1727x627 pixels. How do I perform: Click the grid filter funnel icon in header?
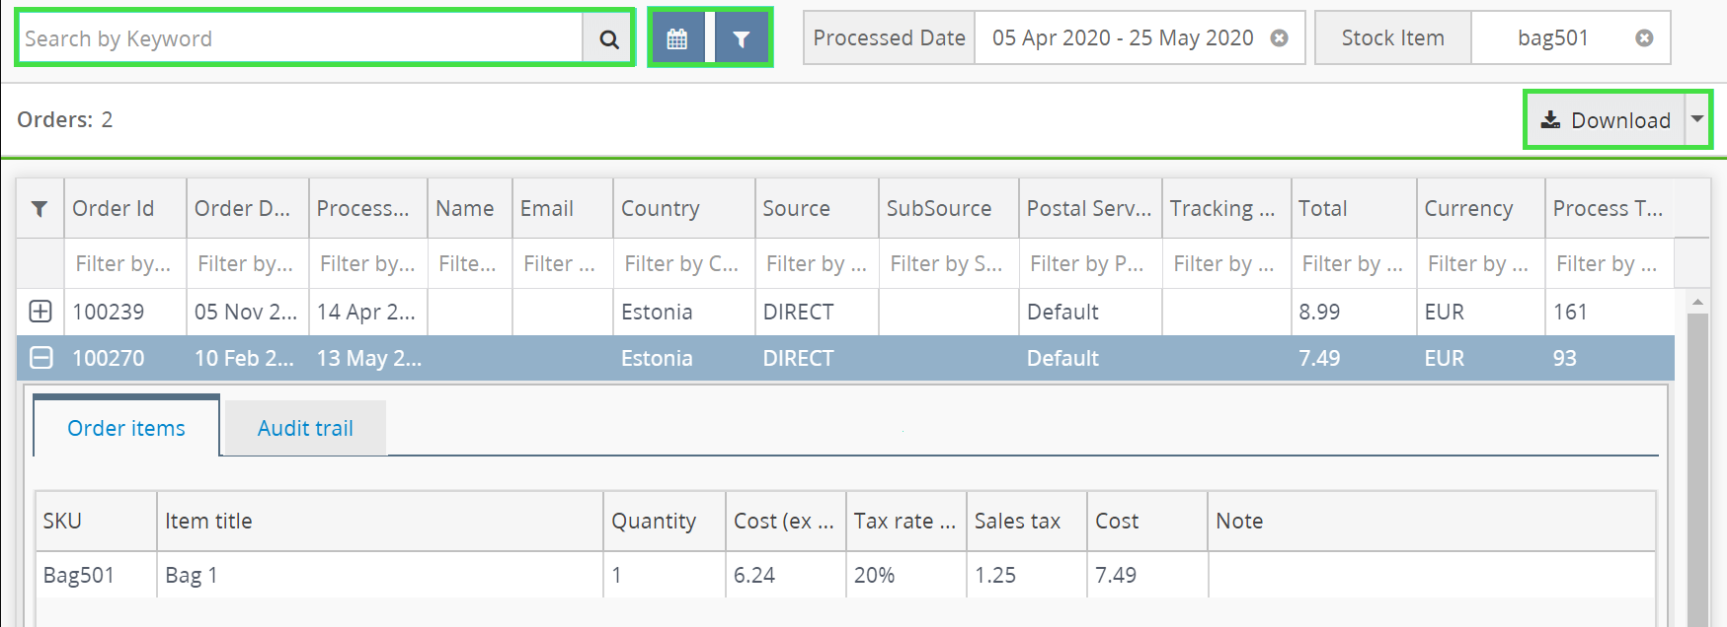tap(39, 208)
